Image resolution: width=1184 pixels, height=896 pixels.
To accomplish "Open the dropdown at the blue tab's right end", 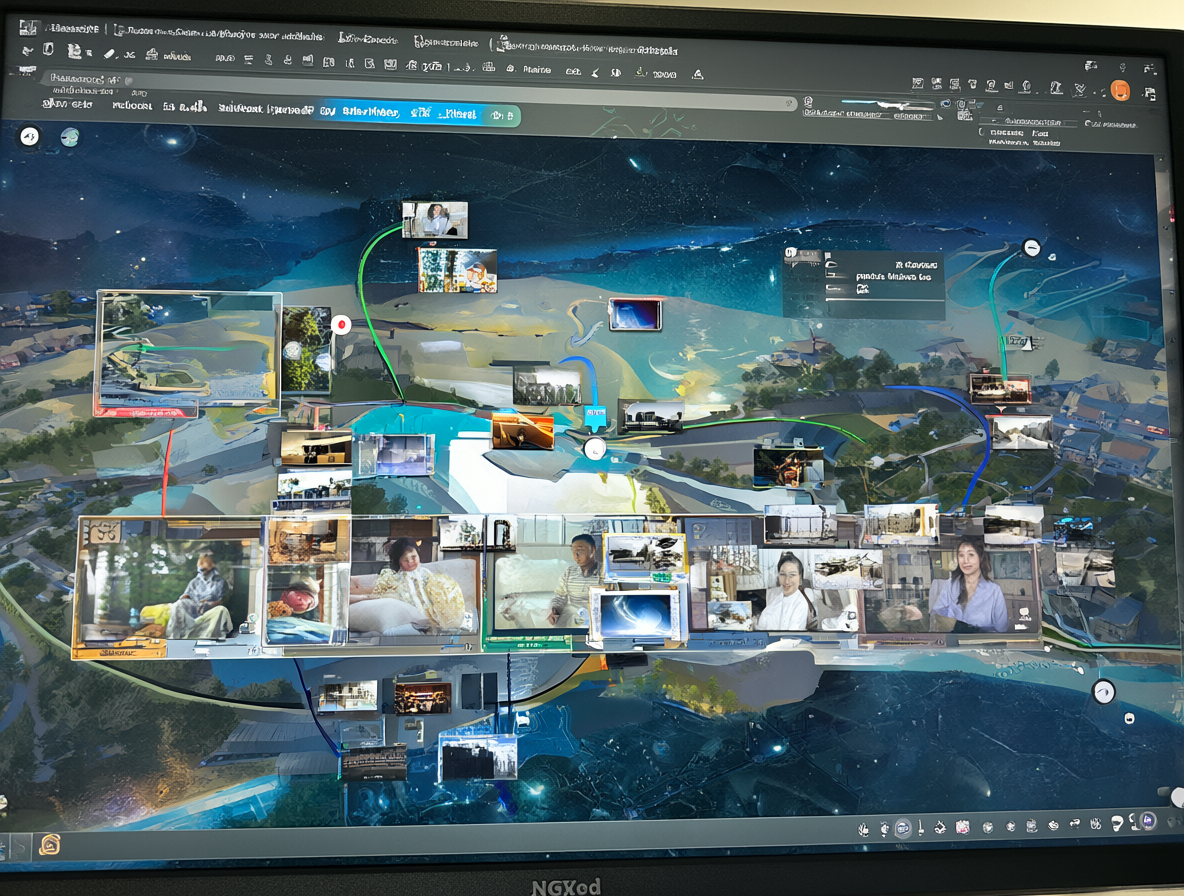I will click(501, 115).
